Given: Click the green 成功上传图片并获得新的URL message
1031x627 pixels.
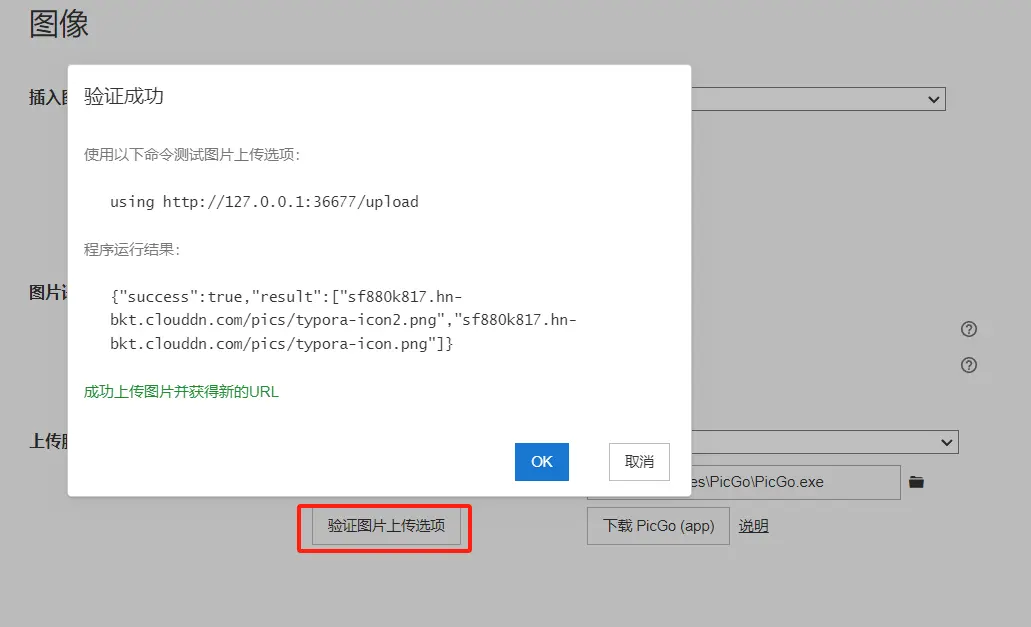Looking at the screenshot, I should coord(181,392).
